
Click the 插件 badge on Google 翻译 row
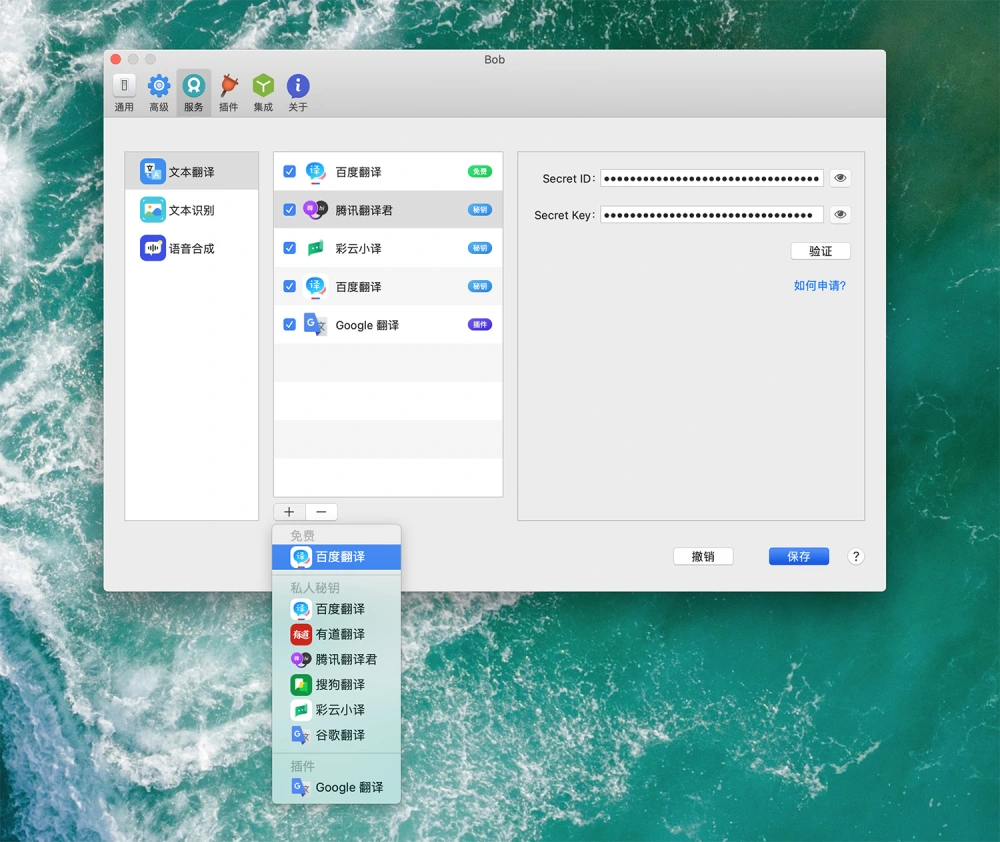tap(480, 324)
